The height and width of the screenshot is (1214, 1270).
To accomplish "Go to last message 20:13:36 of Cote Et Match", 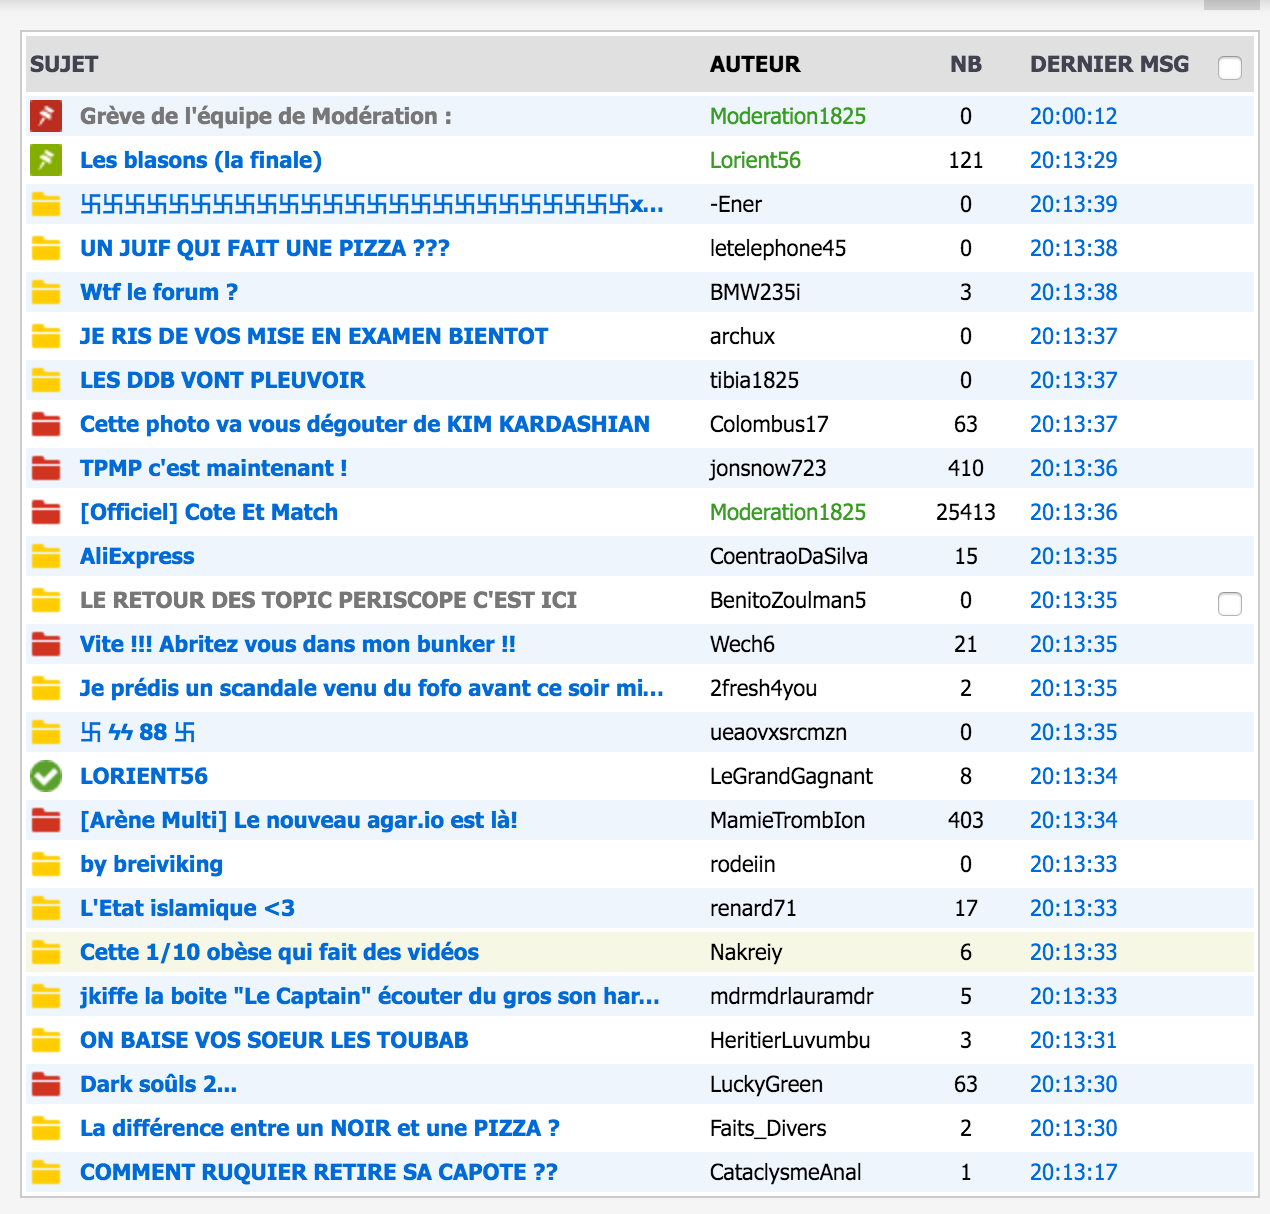I will tap(1073, 512).
